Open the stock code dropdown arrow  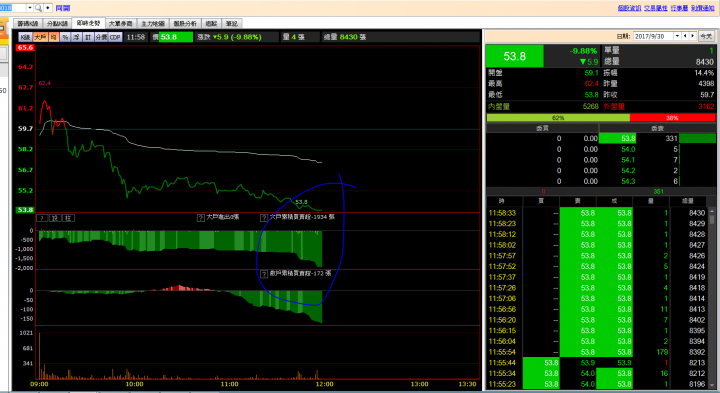[x=30, y=8]
